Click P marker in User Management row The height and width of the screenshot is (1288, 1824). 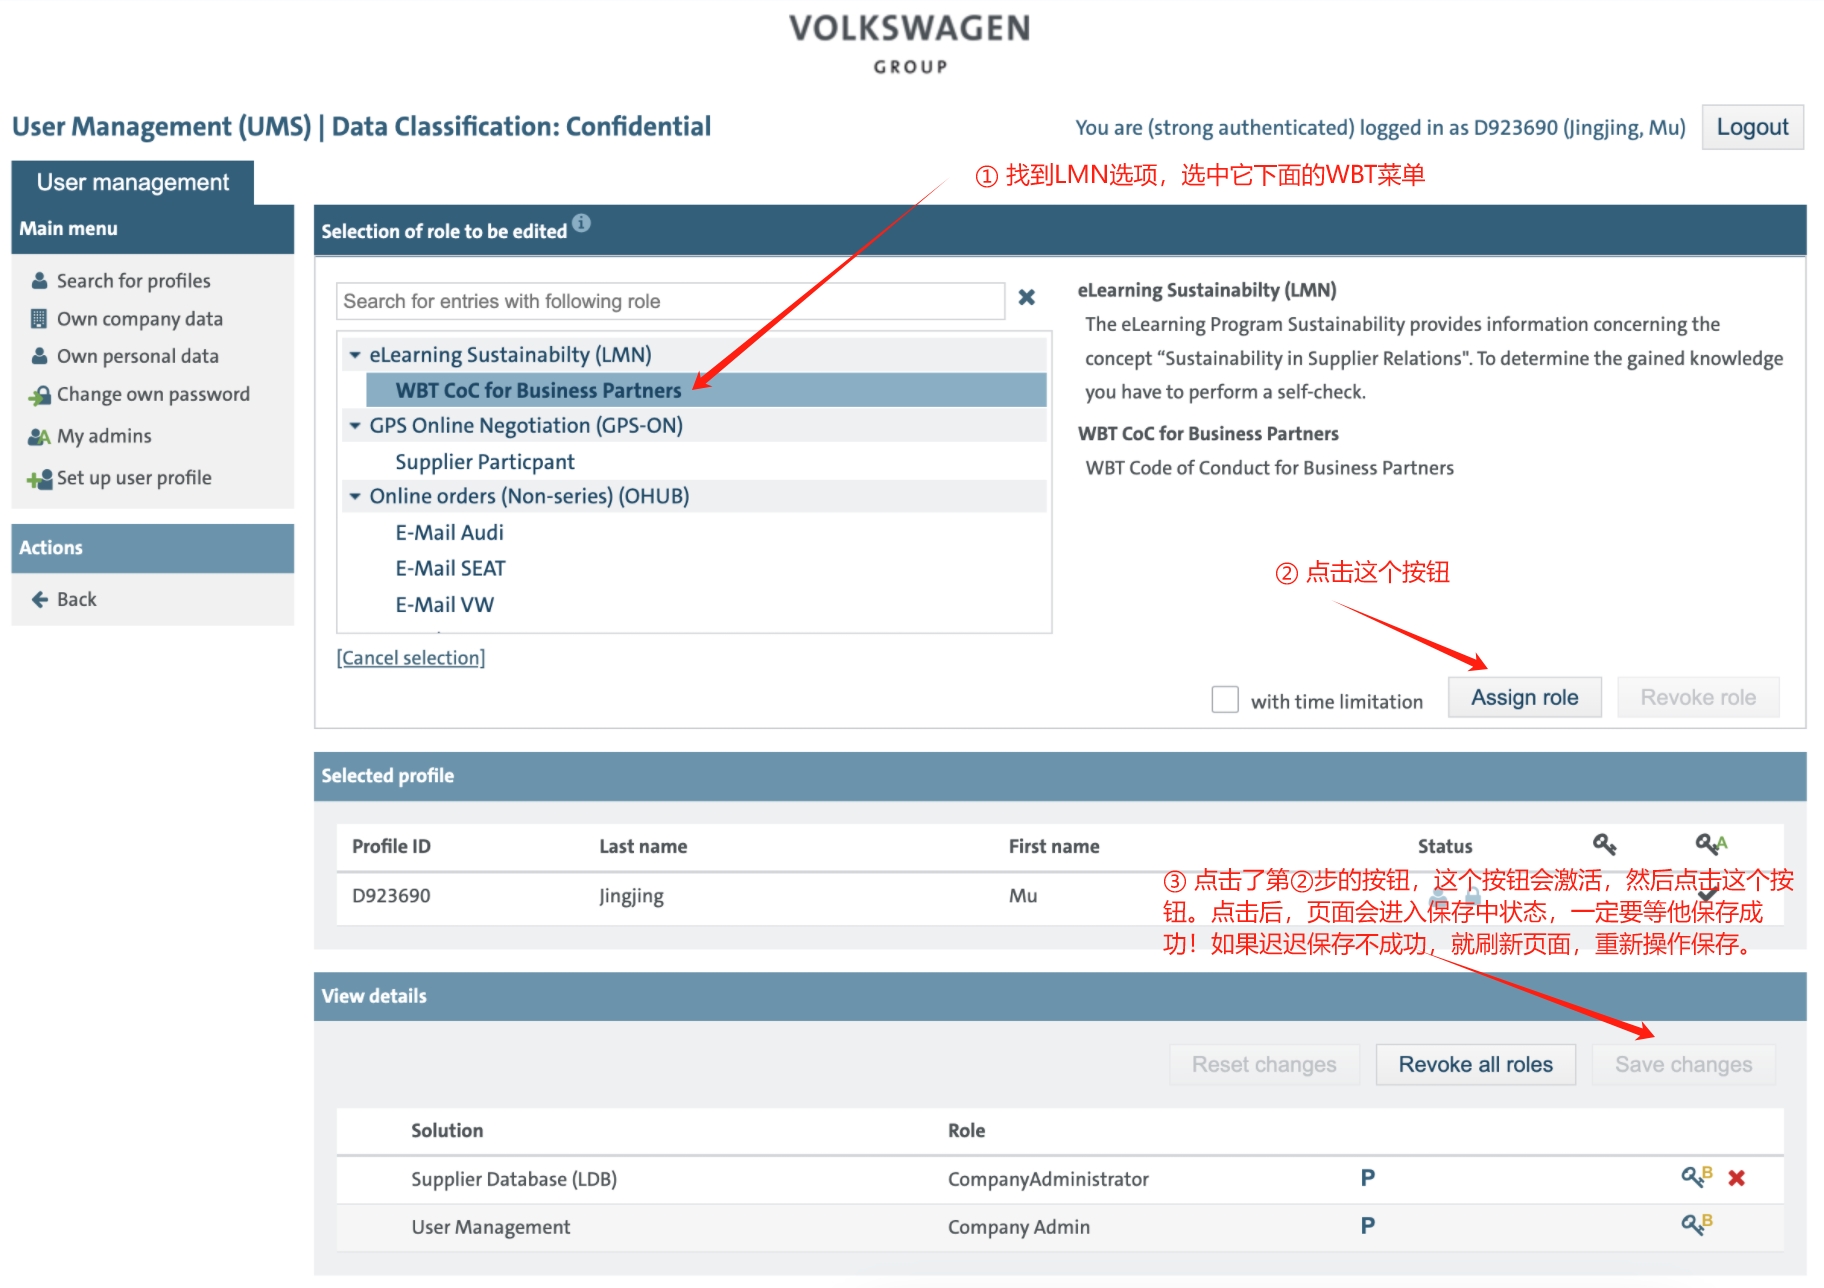pos(1367,1226)
